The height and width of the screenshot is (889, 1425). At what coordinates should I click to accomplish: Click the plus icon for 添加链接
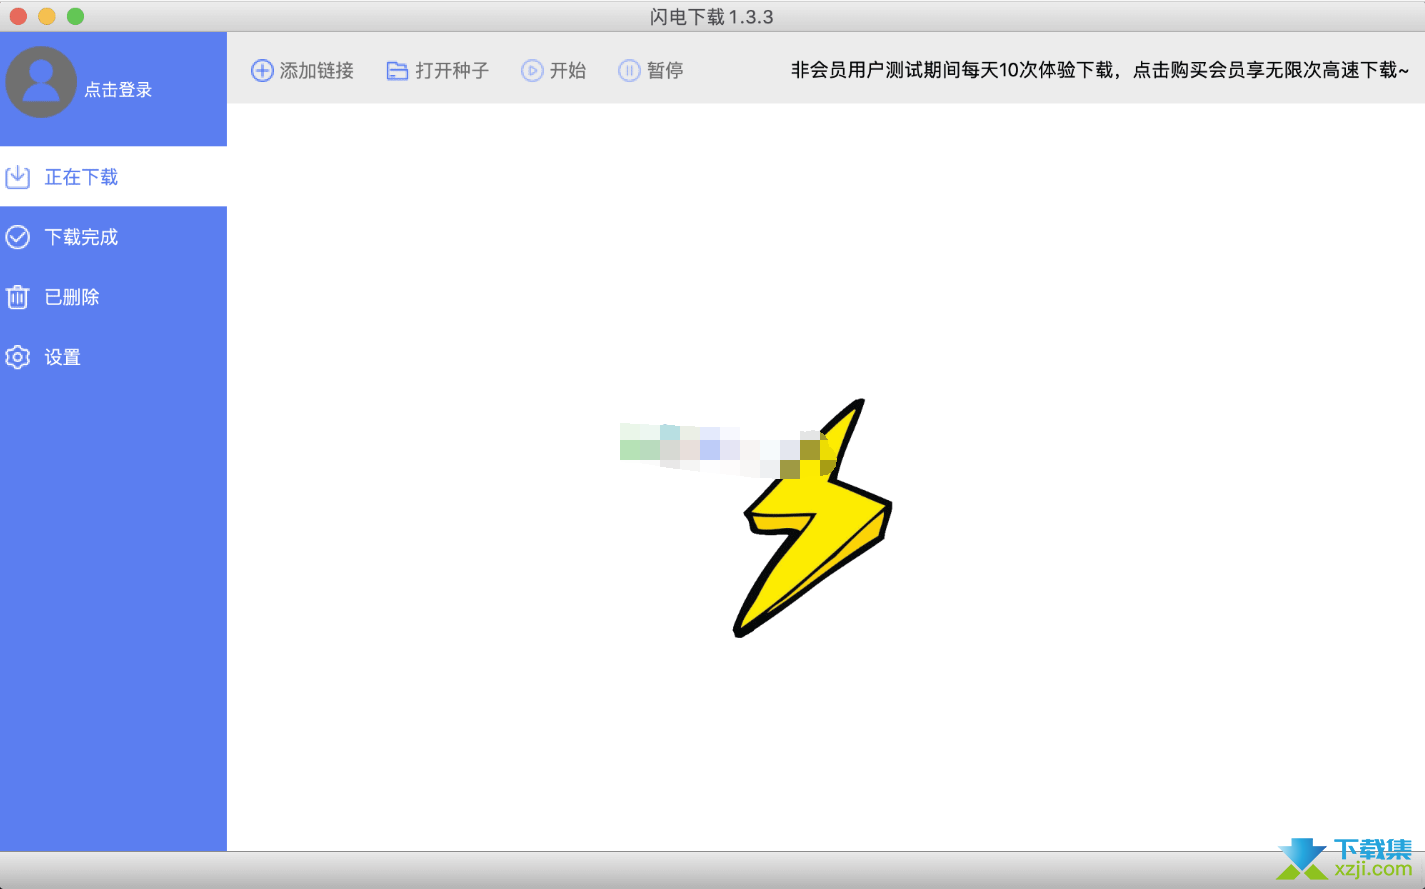click(262, 70)
